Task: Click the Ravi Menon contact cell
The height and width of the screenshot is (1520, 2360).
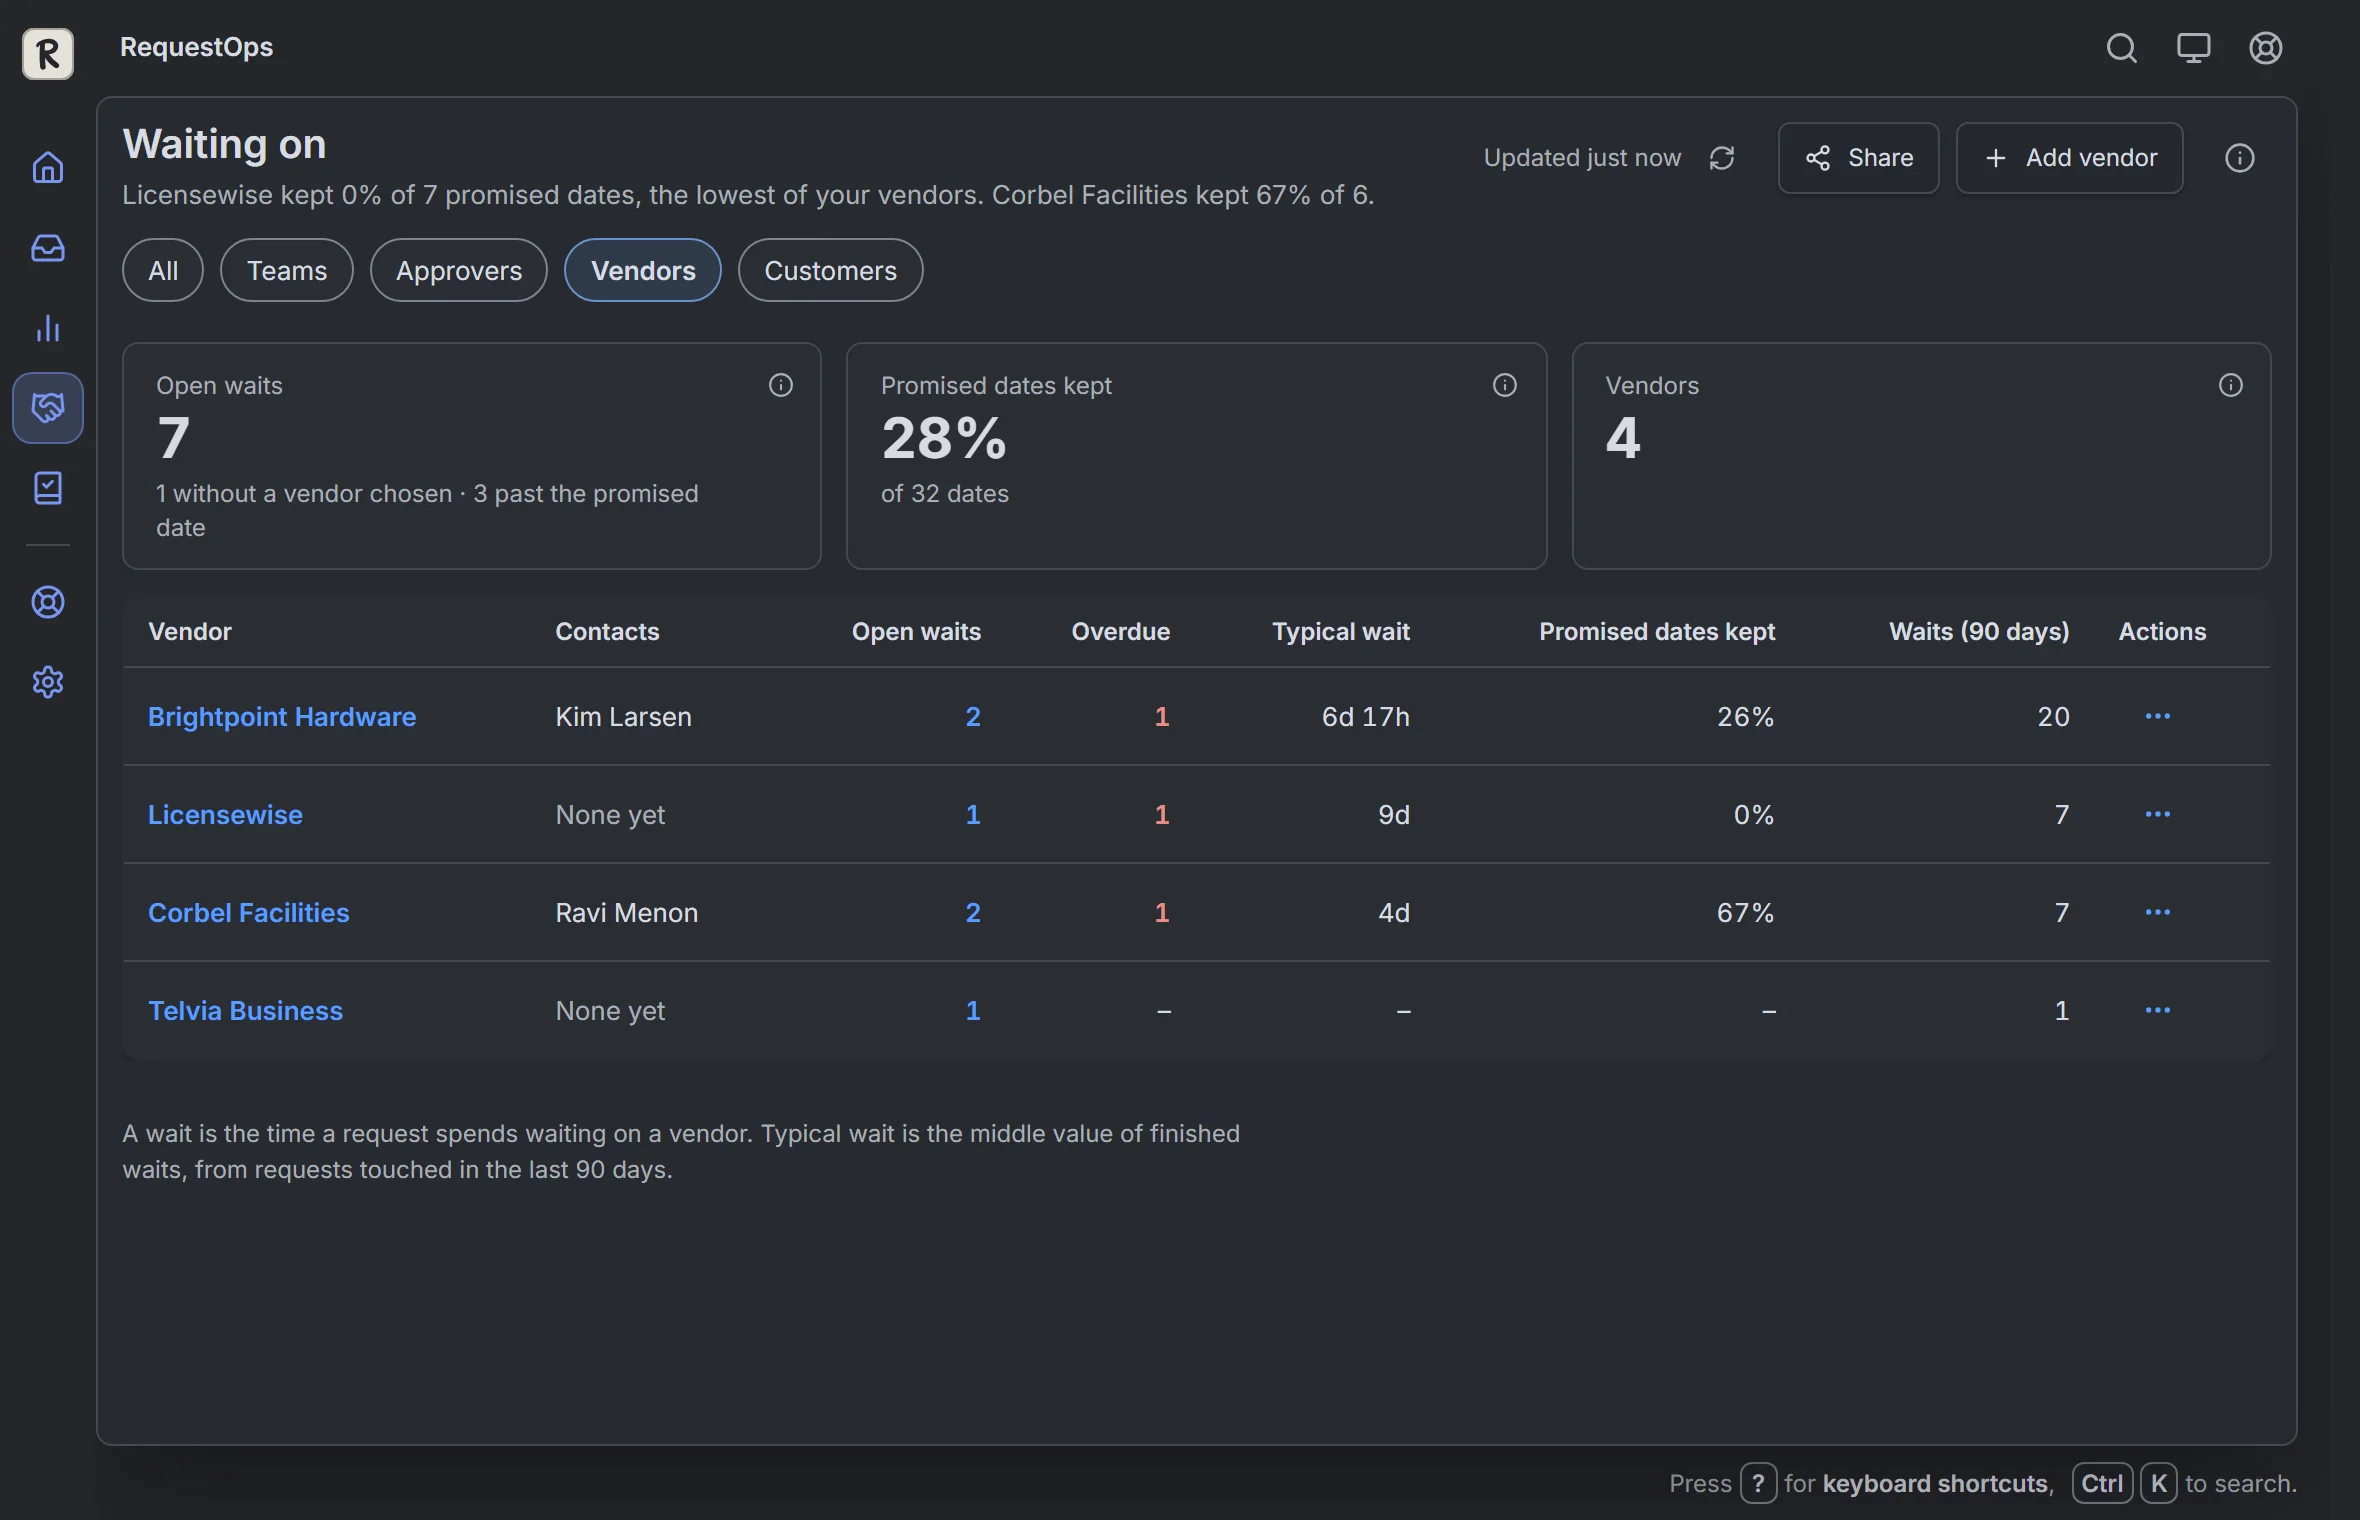Action: coord(627,912)
